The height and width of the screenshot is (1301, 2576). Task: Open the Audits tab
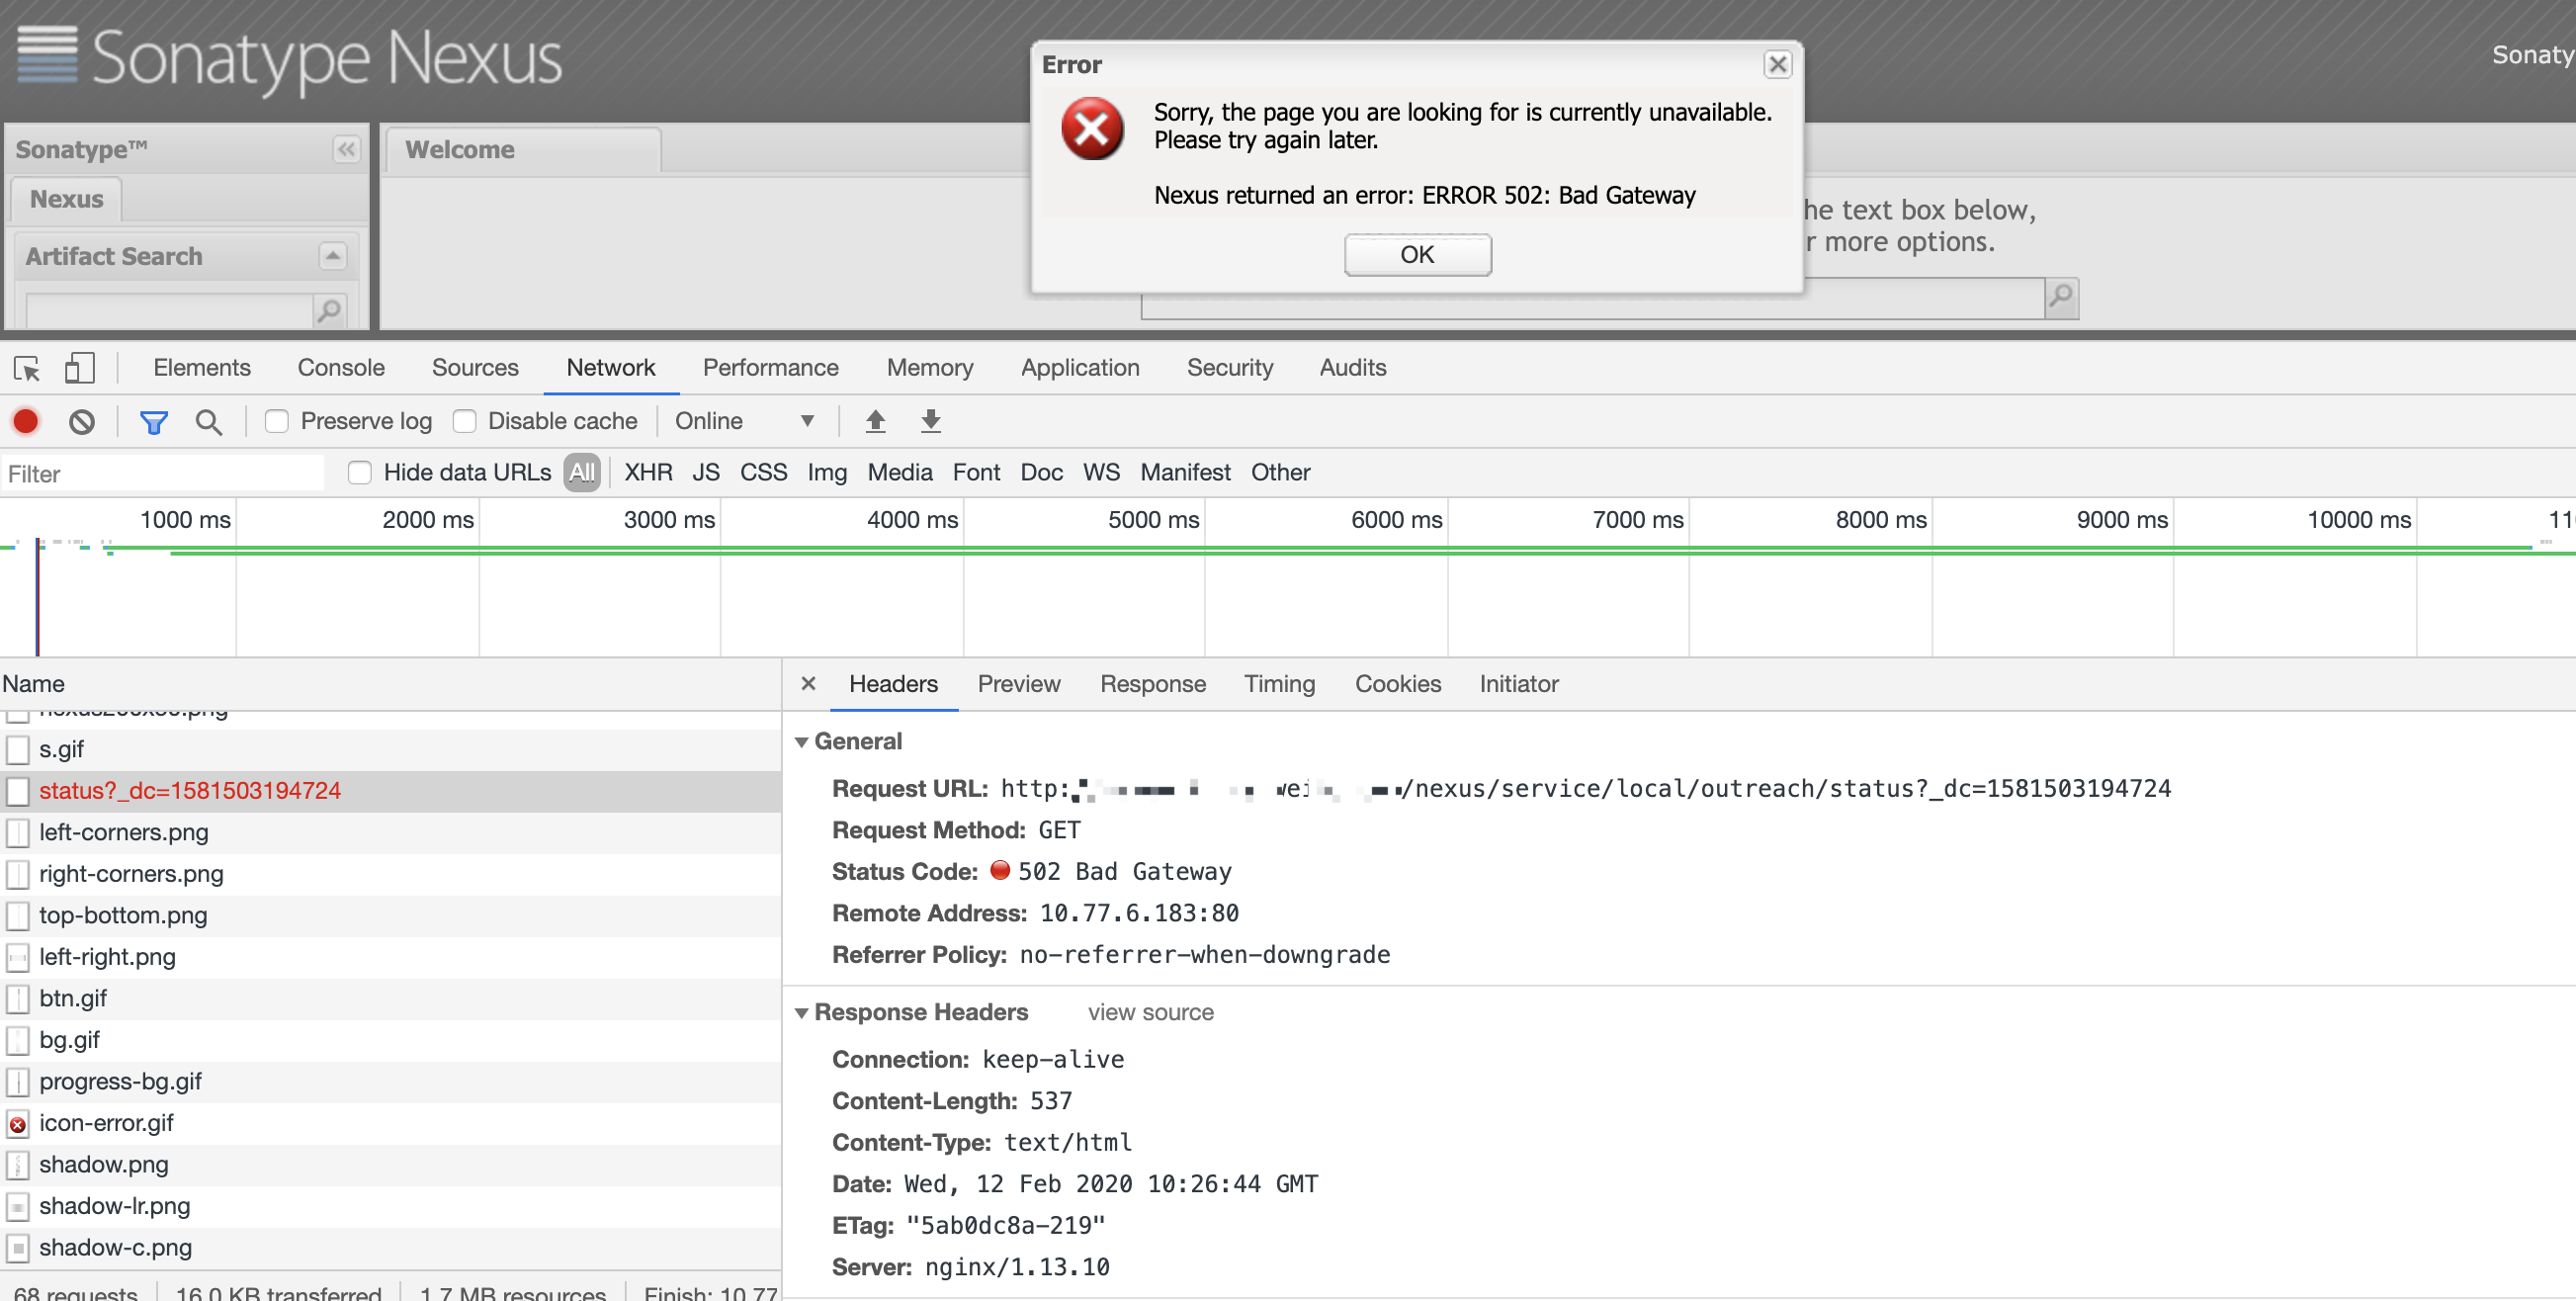point(1352,367)
